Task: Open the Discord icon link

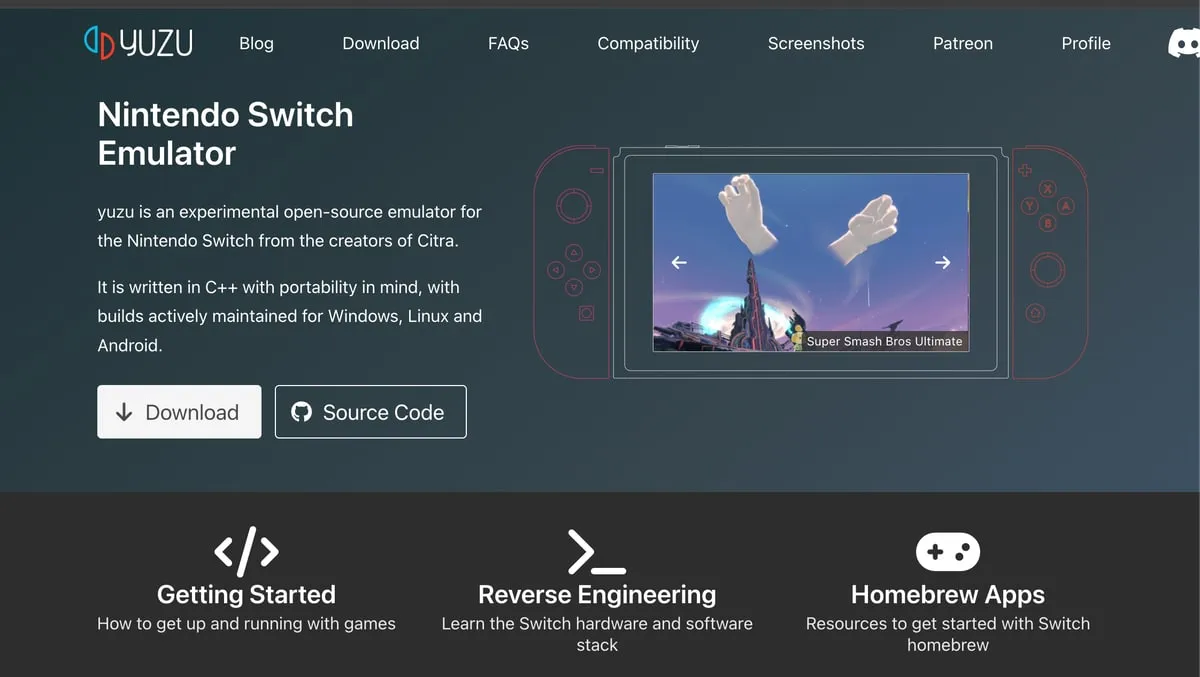Action: 1185,43
